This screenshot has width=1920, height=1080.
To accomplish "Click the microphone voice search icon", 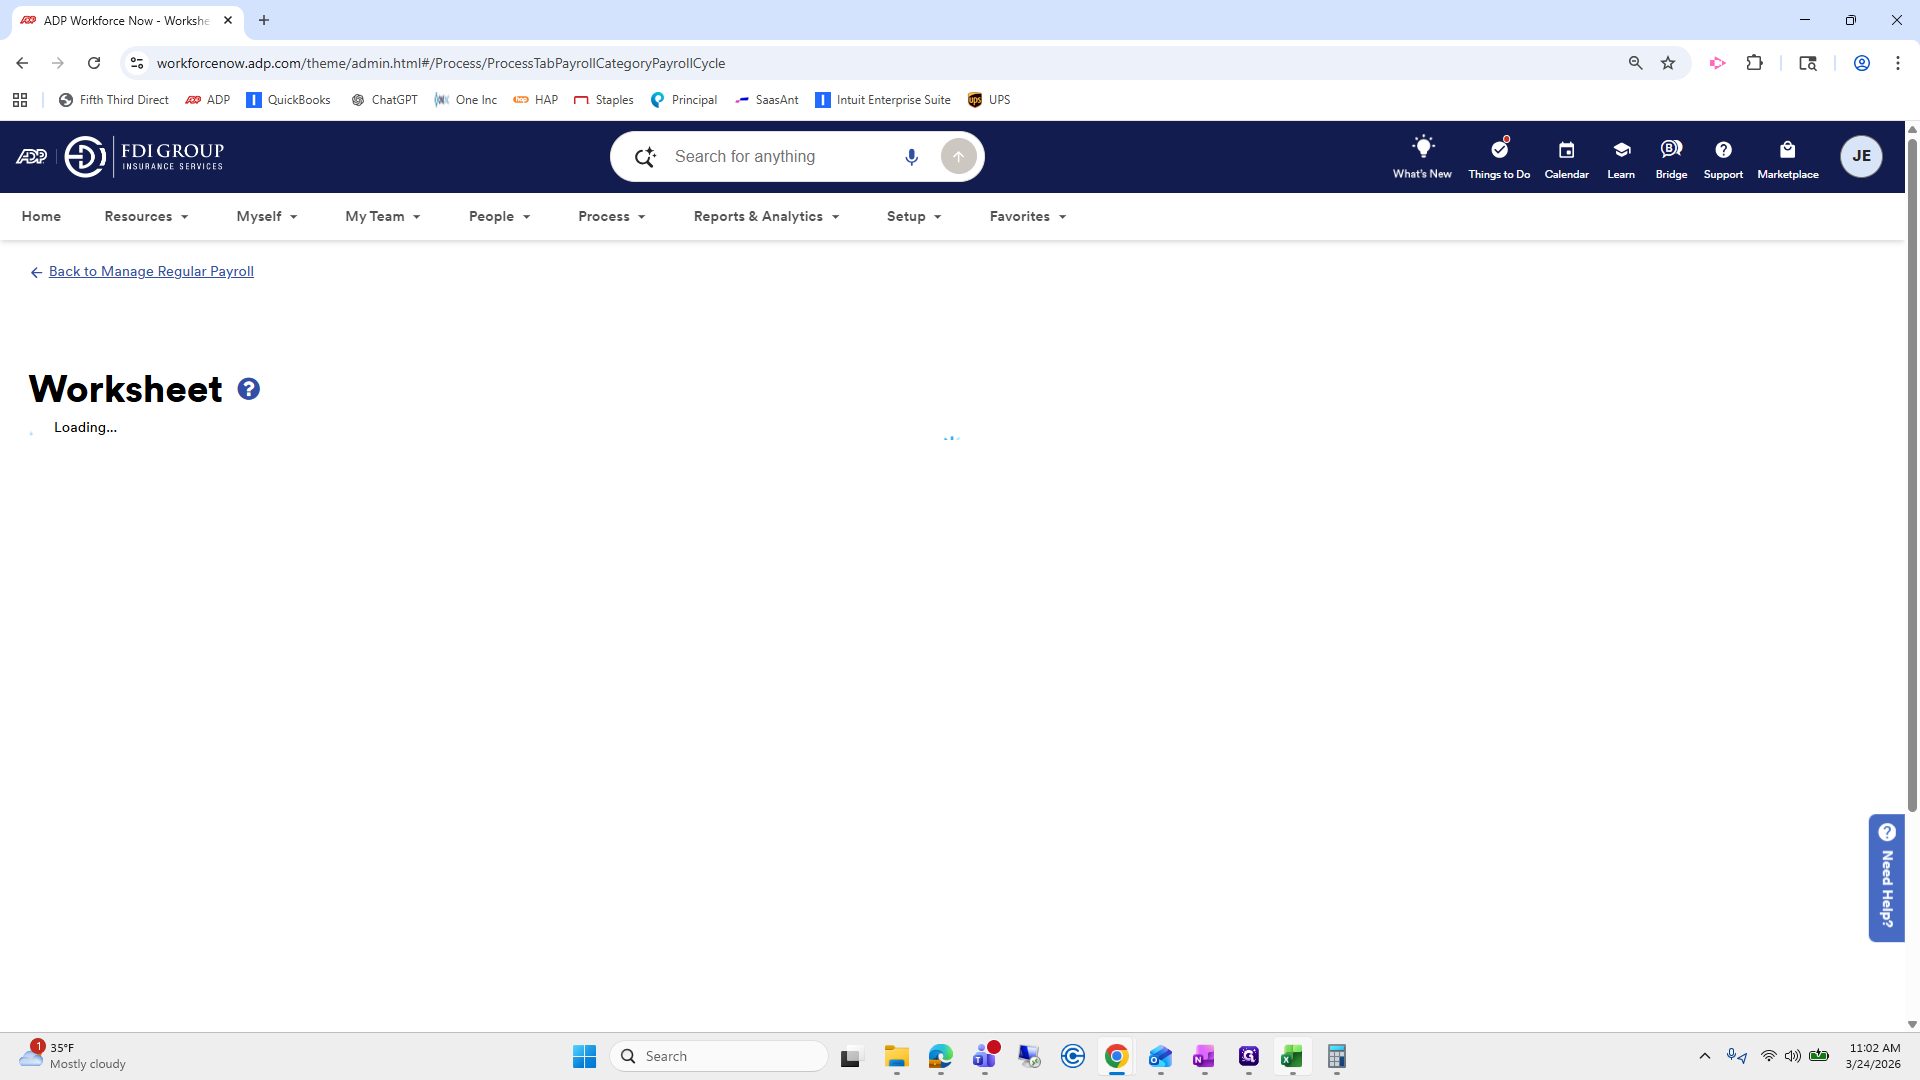I will [911, 157].
